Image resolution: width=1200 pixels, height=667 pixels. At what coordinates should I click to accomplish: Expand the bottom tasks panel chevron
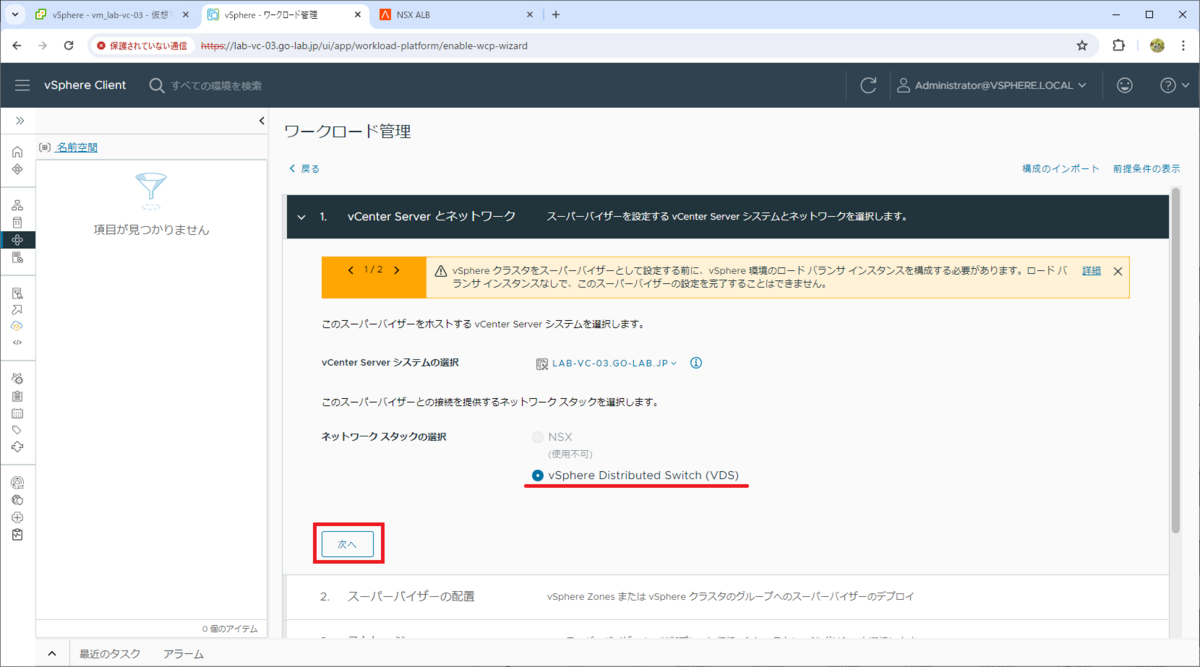click(52, 654)
